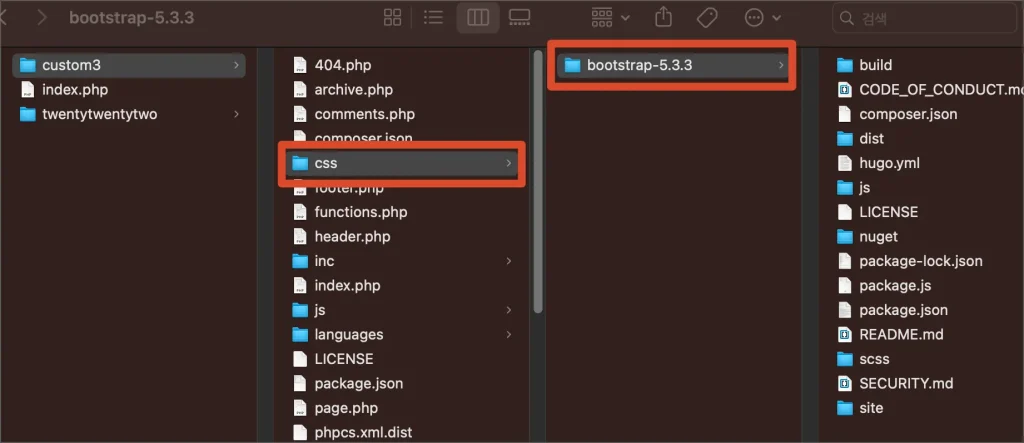Select the css folder

[325, 163]
